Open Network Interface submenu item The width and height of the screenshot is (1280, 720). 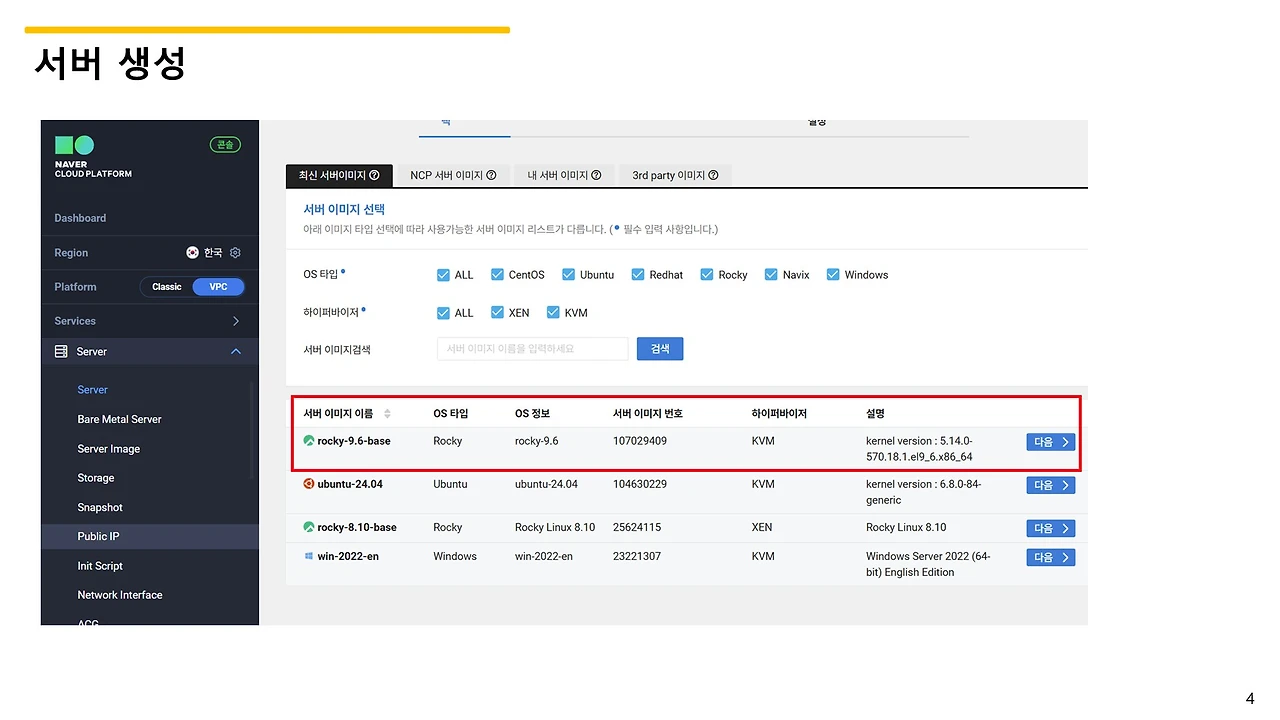point(120,595)
